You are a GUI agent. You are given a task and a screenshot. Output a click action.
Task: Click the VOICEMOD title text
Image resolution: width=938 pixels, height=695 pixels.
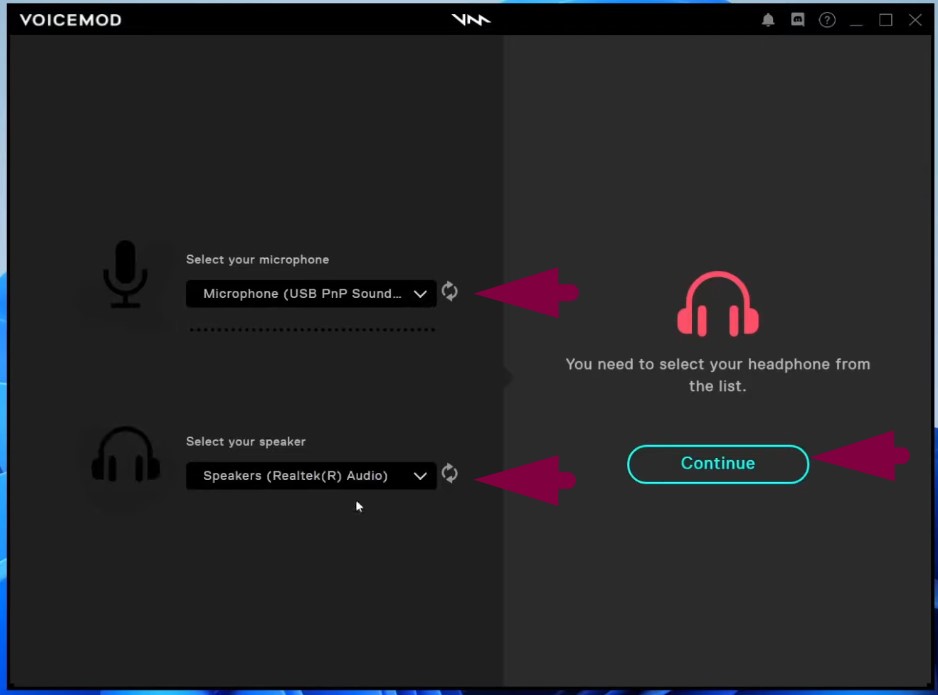click(71, 20)
